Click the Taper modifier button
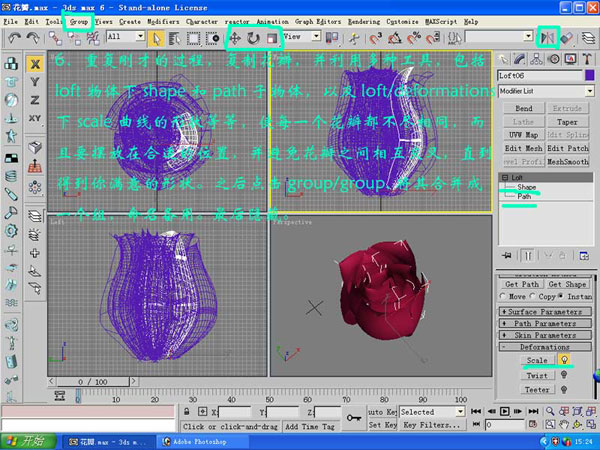 567,122
